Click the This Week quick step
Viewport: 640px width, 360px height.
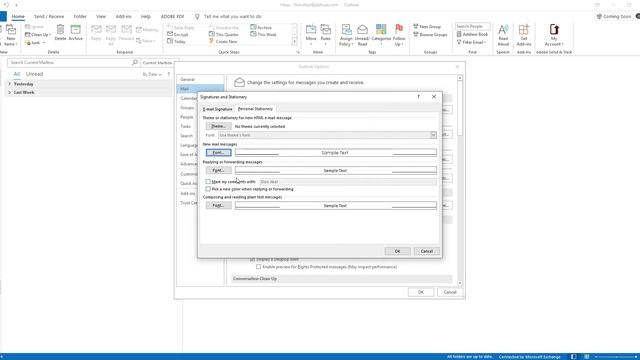click(263, 35)
